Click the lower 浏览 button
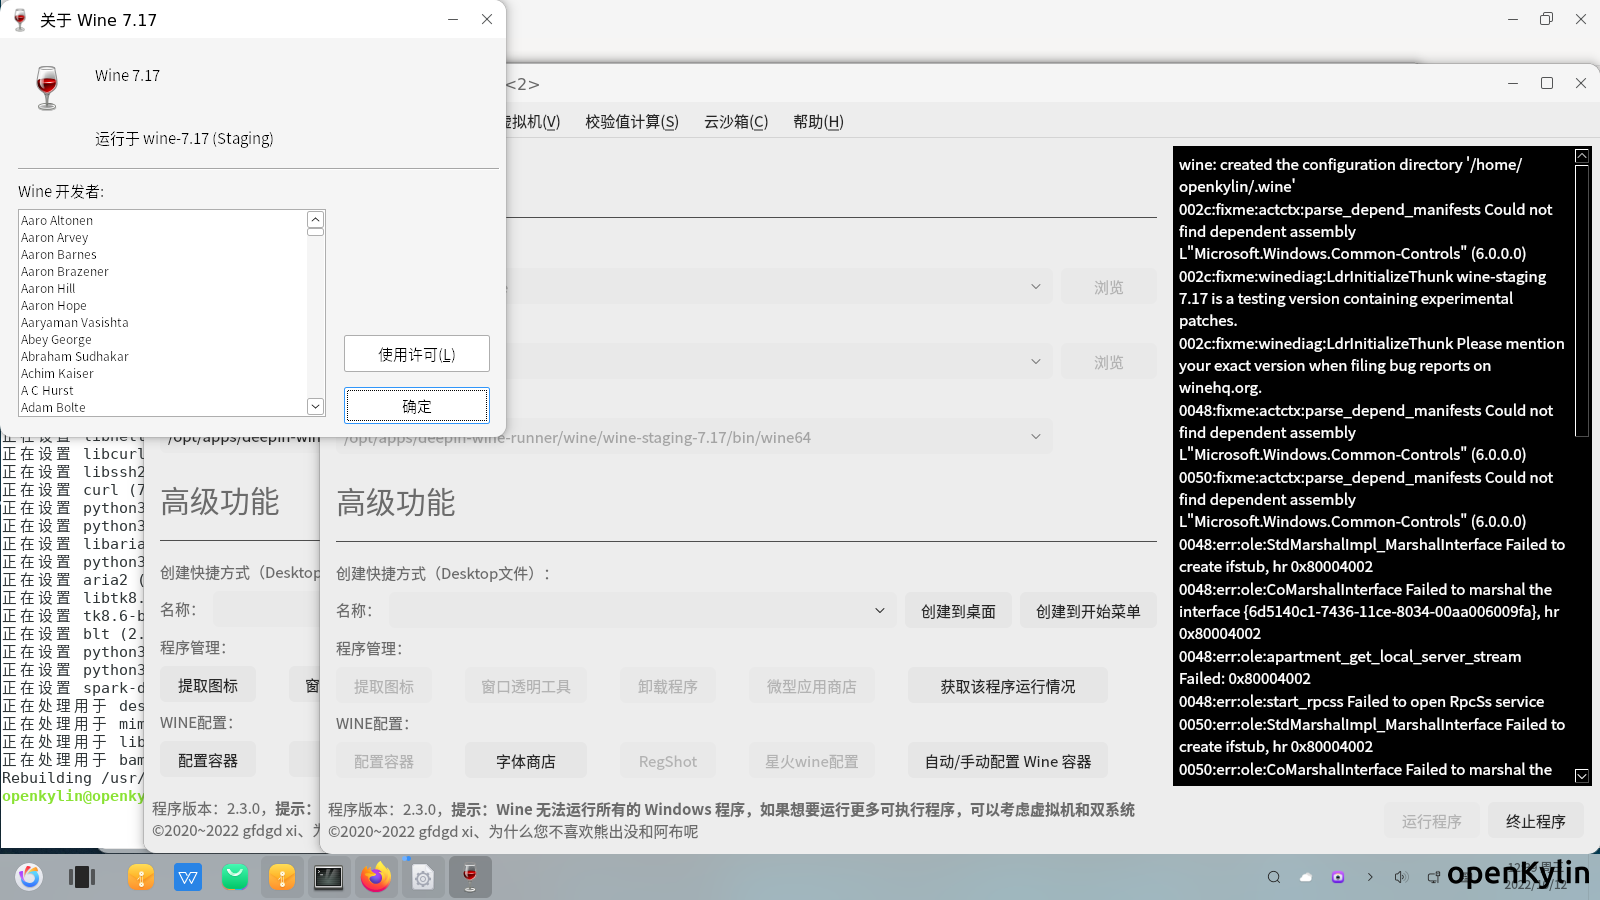Viewport: 1600px width, 900px height. click(x=1109, y=362)
